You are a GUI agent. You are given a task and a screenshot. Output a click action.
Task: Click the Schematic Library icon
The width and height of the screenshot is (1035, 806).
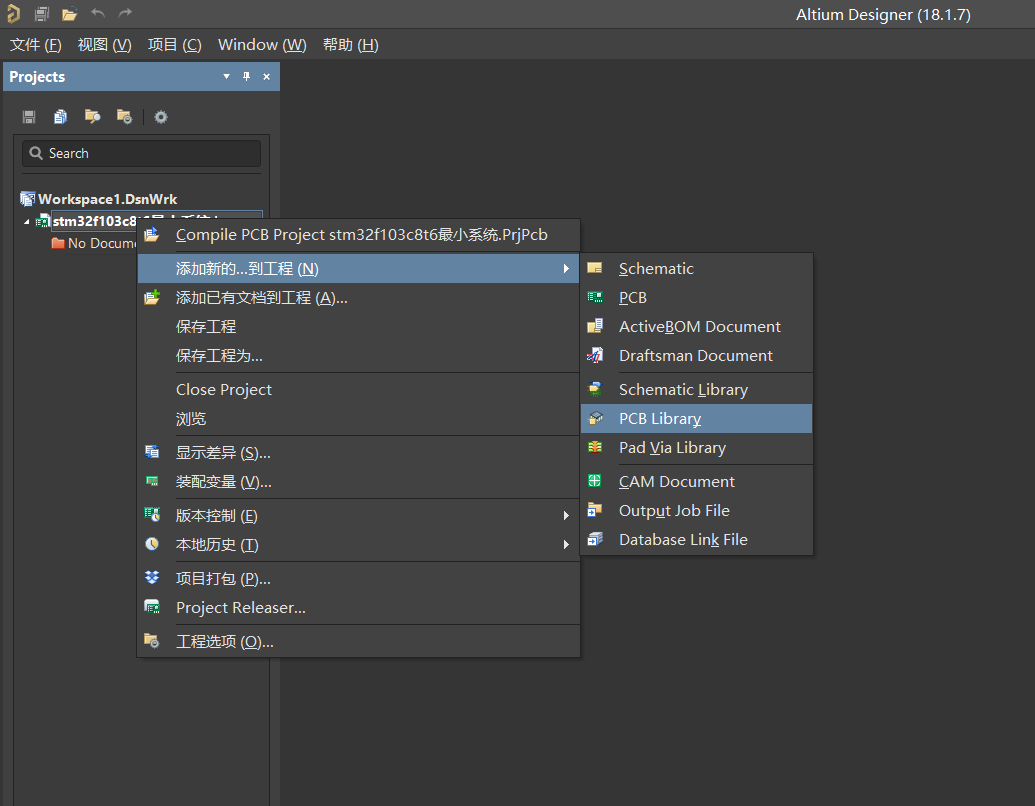pyautogui.click(x=595, y=389)
